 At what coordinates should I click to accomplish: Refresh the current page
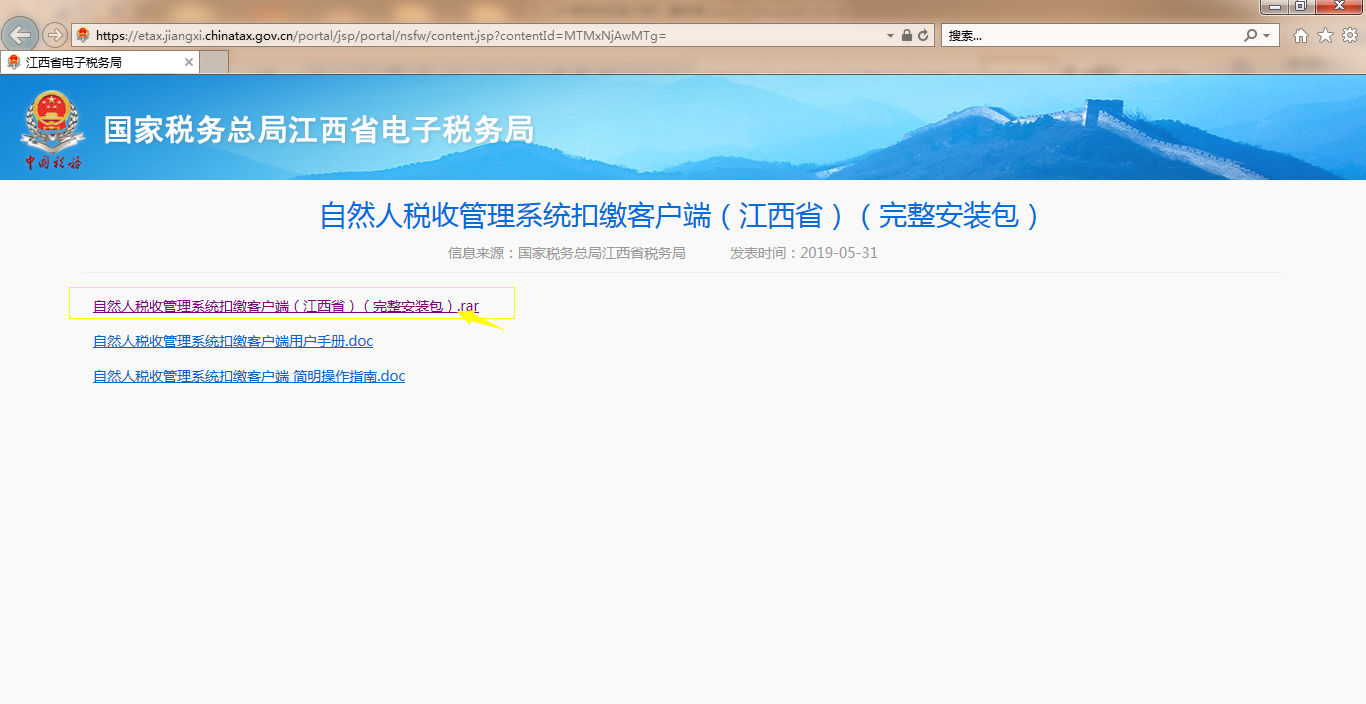coord(924,33)
